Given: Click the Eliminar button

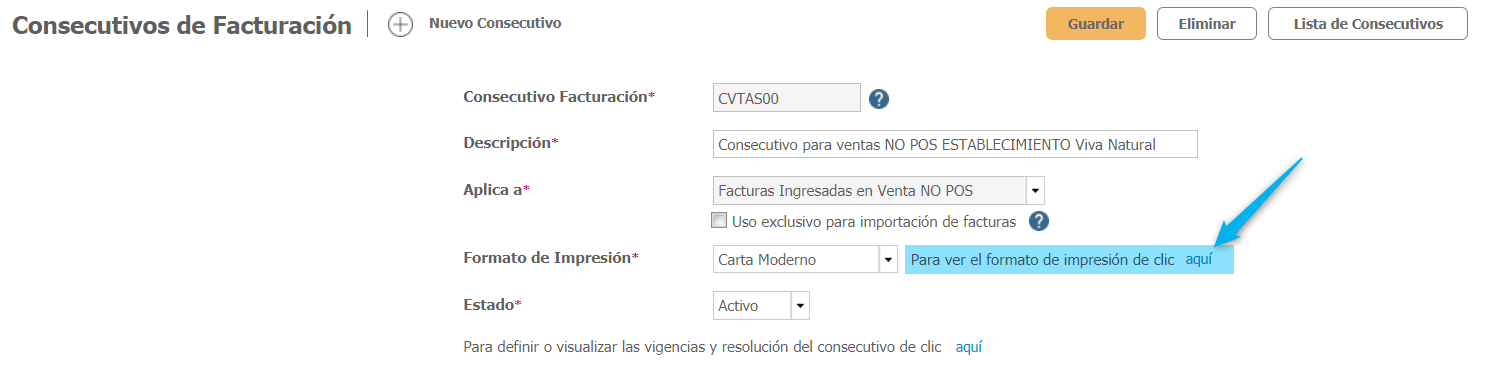Looking at the screenshot, I should point(1207,24).
